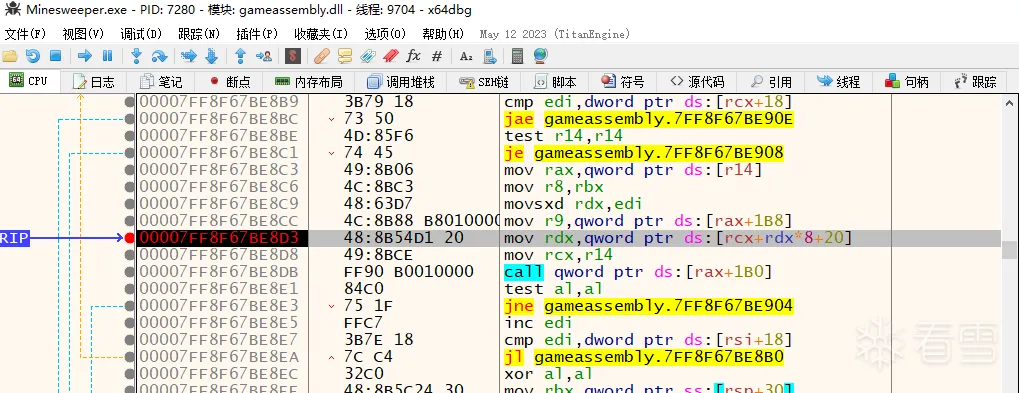The height and width of the screenshot is (393, 1019).
Task: Click the disassembly vertical scrollbar up arrow
Action: [1008, 103]
